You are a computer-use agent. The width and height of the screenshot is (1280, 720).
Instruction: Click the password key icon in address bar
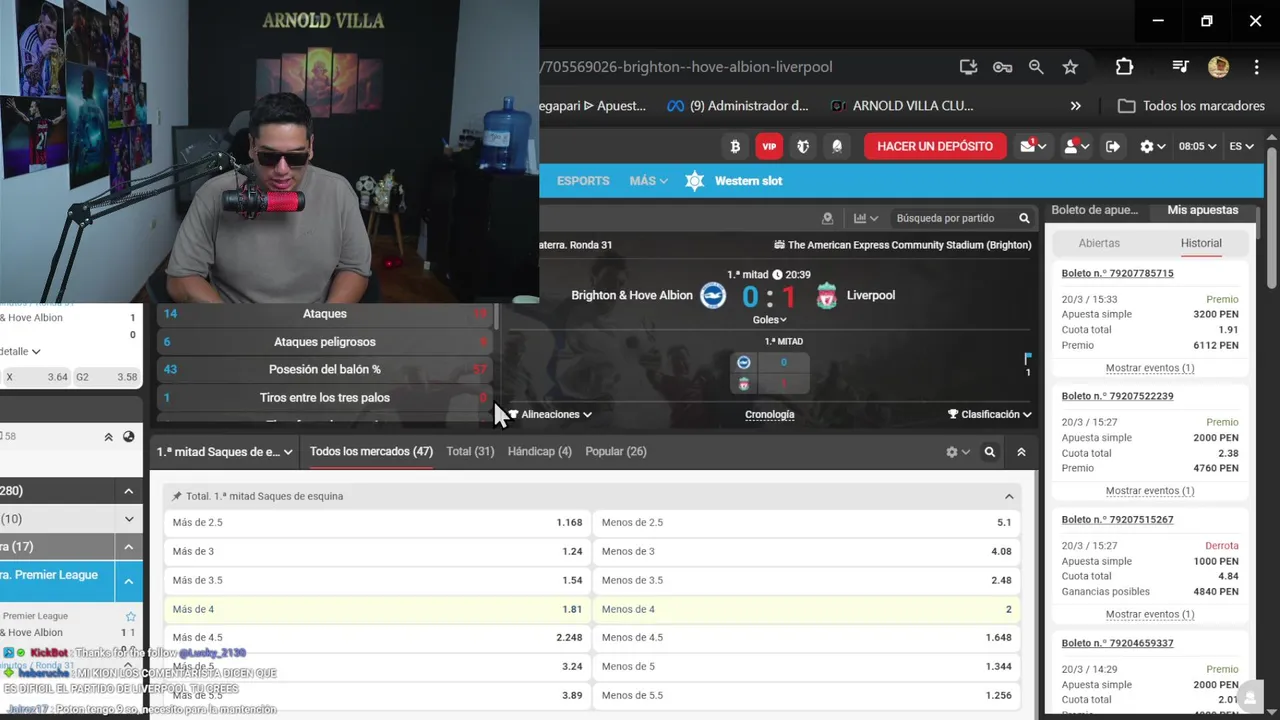pos(1002,67)
